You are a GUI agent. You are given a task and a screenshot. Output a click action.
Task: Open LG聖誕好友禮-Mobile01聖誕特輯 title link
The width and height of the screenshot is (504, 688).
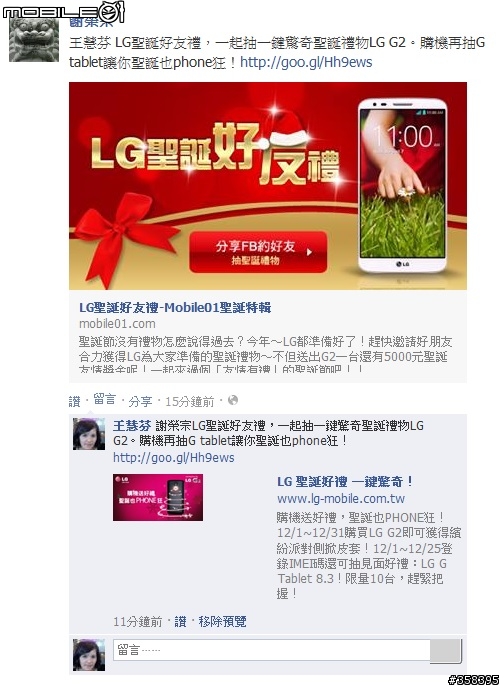(175, 307)
